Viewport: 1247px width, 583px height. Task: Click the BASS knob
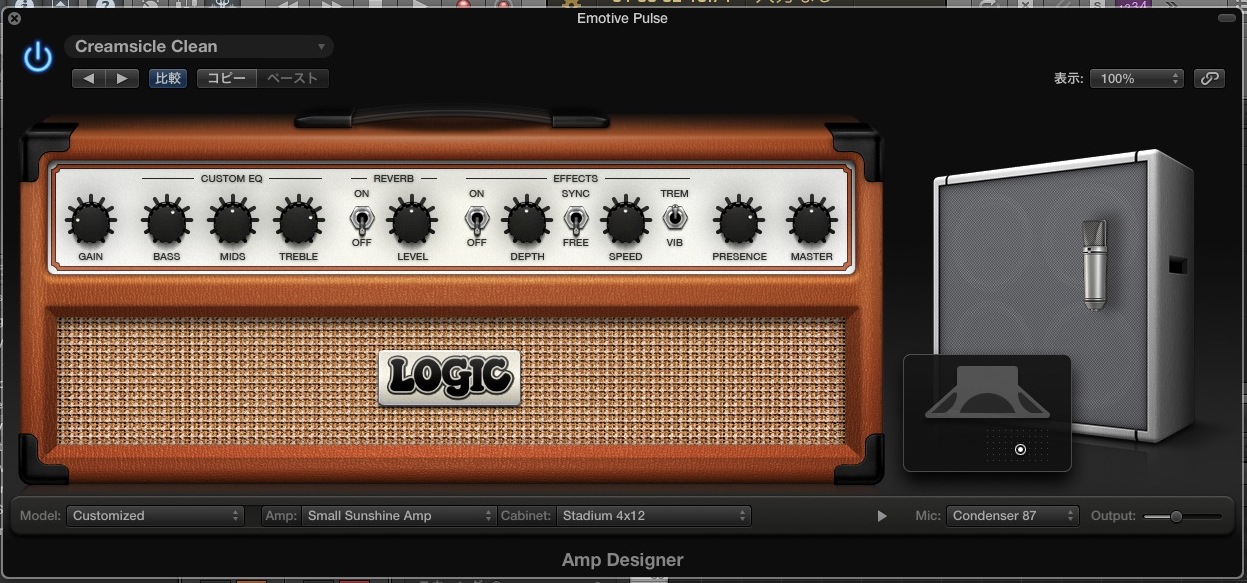[x=166, y=220]
